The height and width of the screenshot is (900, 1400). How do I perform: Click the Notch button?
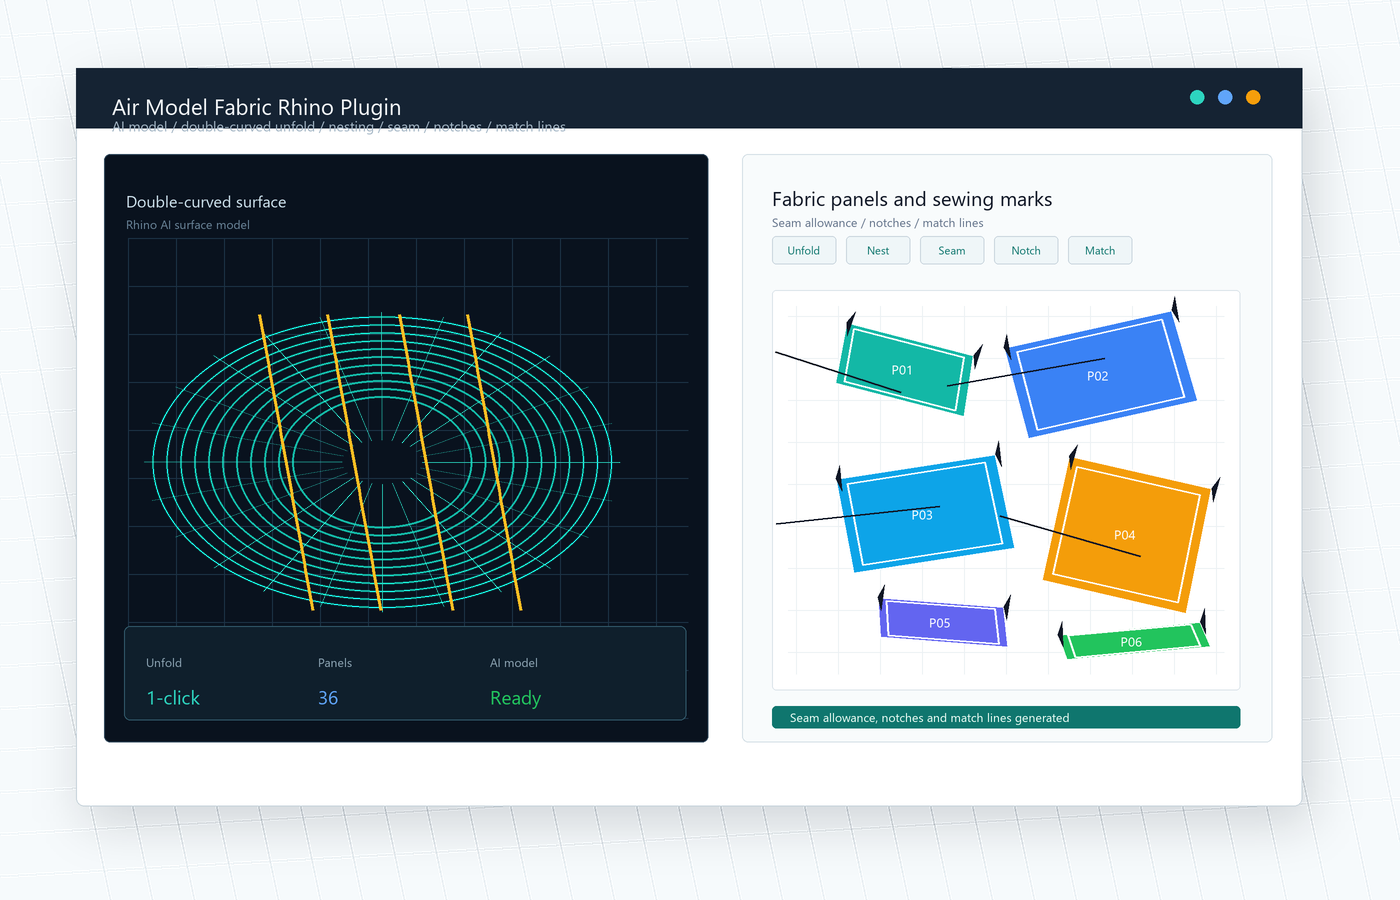pos(1026,250)
